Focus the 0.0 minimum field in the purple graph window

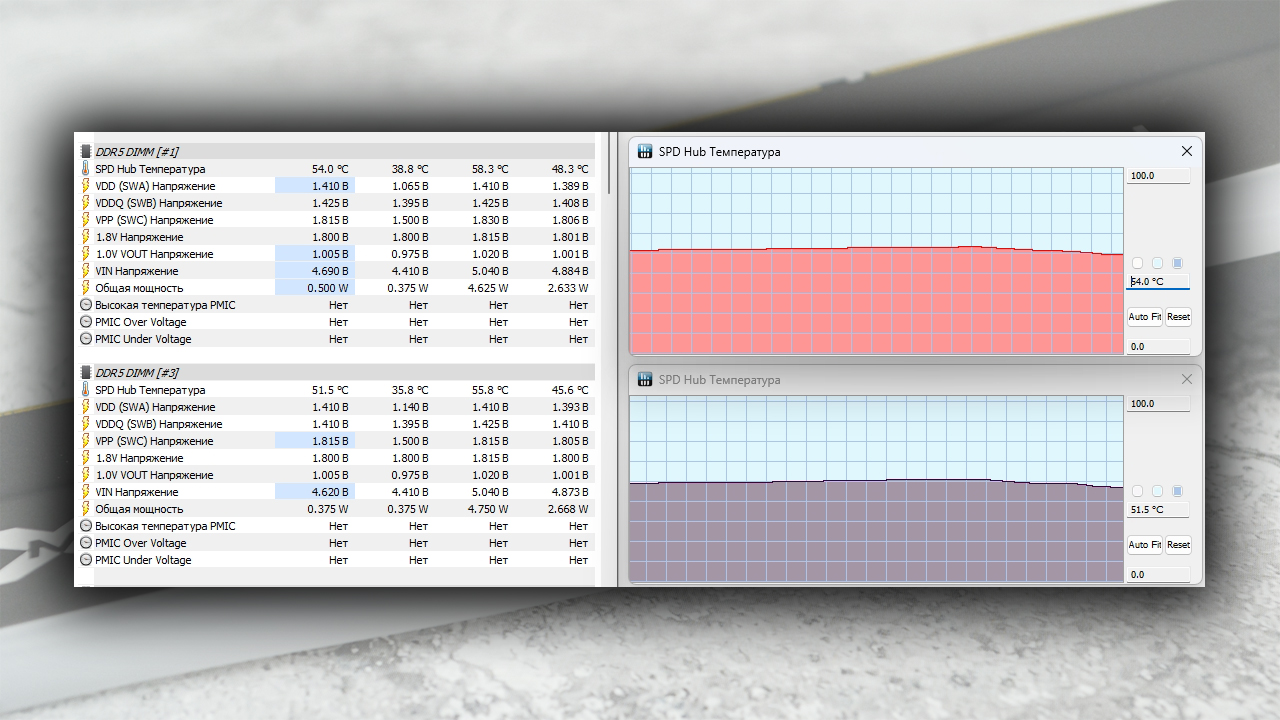coord(1158,575)
